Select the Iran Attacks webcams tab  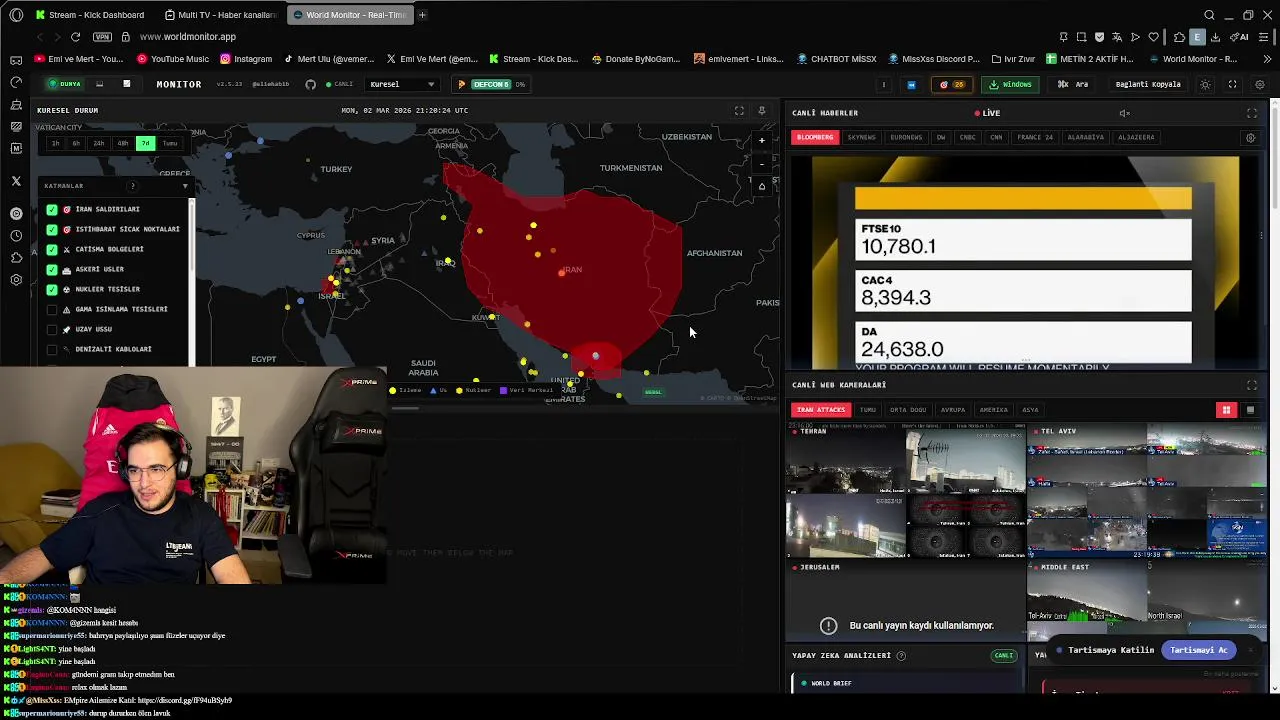click(x=821, y=410)
